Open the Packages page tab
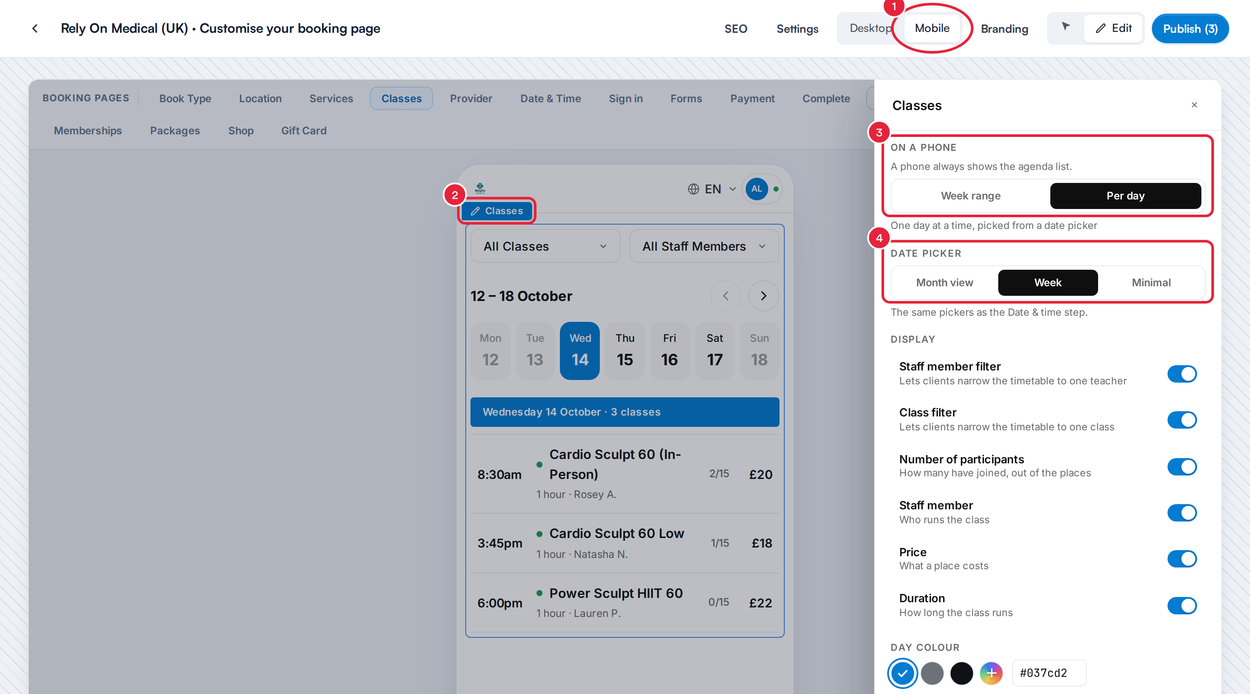Screen dimensions: 1250x694 pyautogui.click(x=175, y=130)
